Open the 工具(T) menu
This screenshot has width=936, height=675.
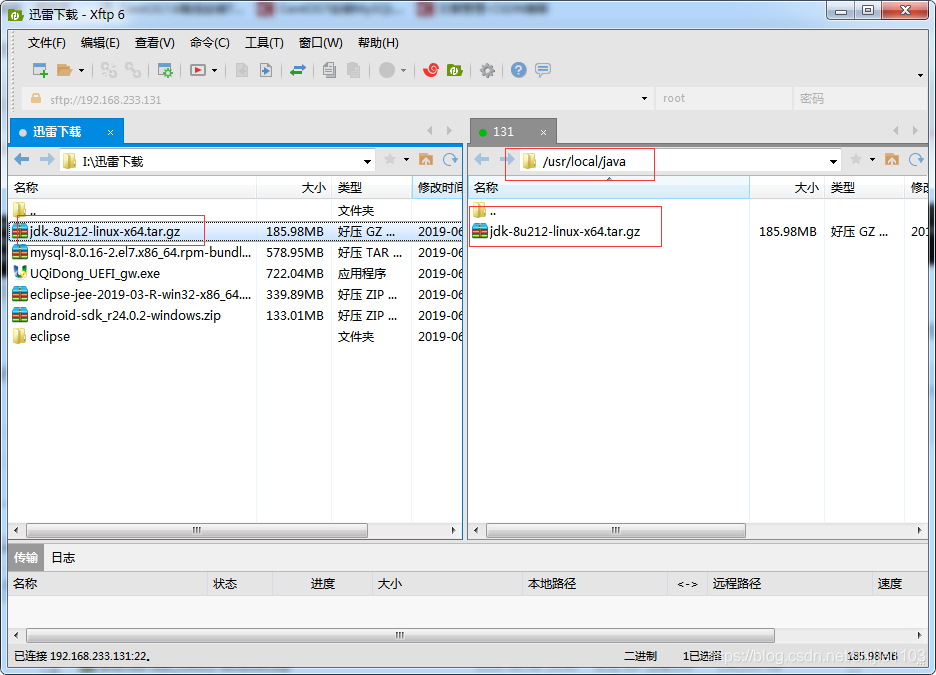point(264,43)
